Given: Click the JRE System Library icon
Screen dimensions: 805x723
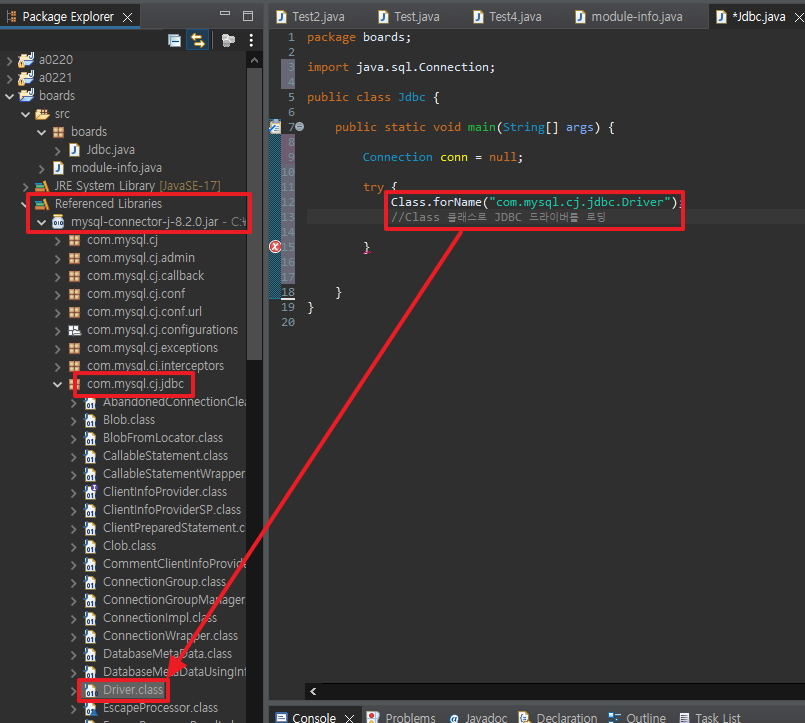Looking at the screenshot, I should [42, 186].
